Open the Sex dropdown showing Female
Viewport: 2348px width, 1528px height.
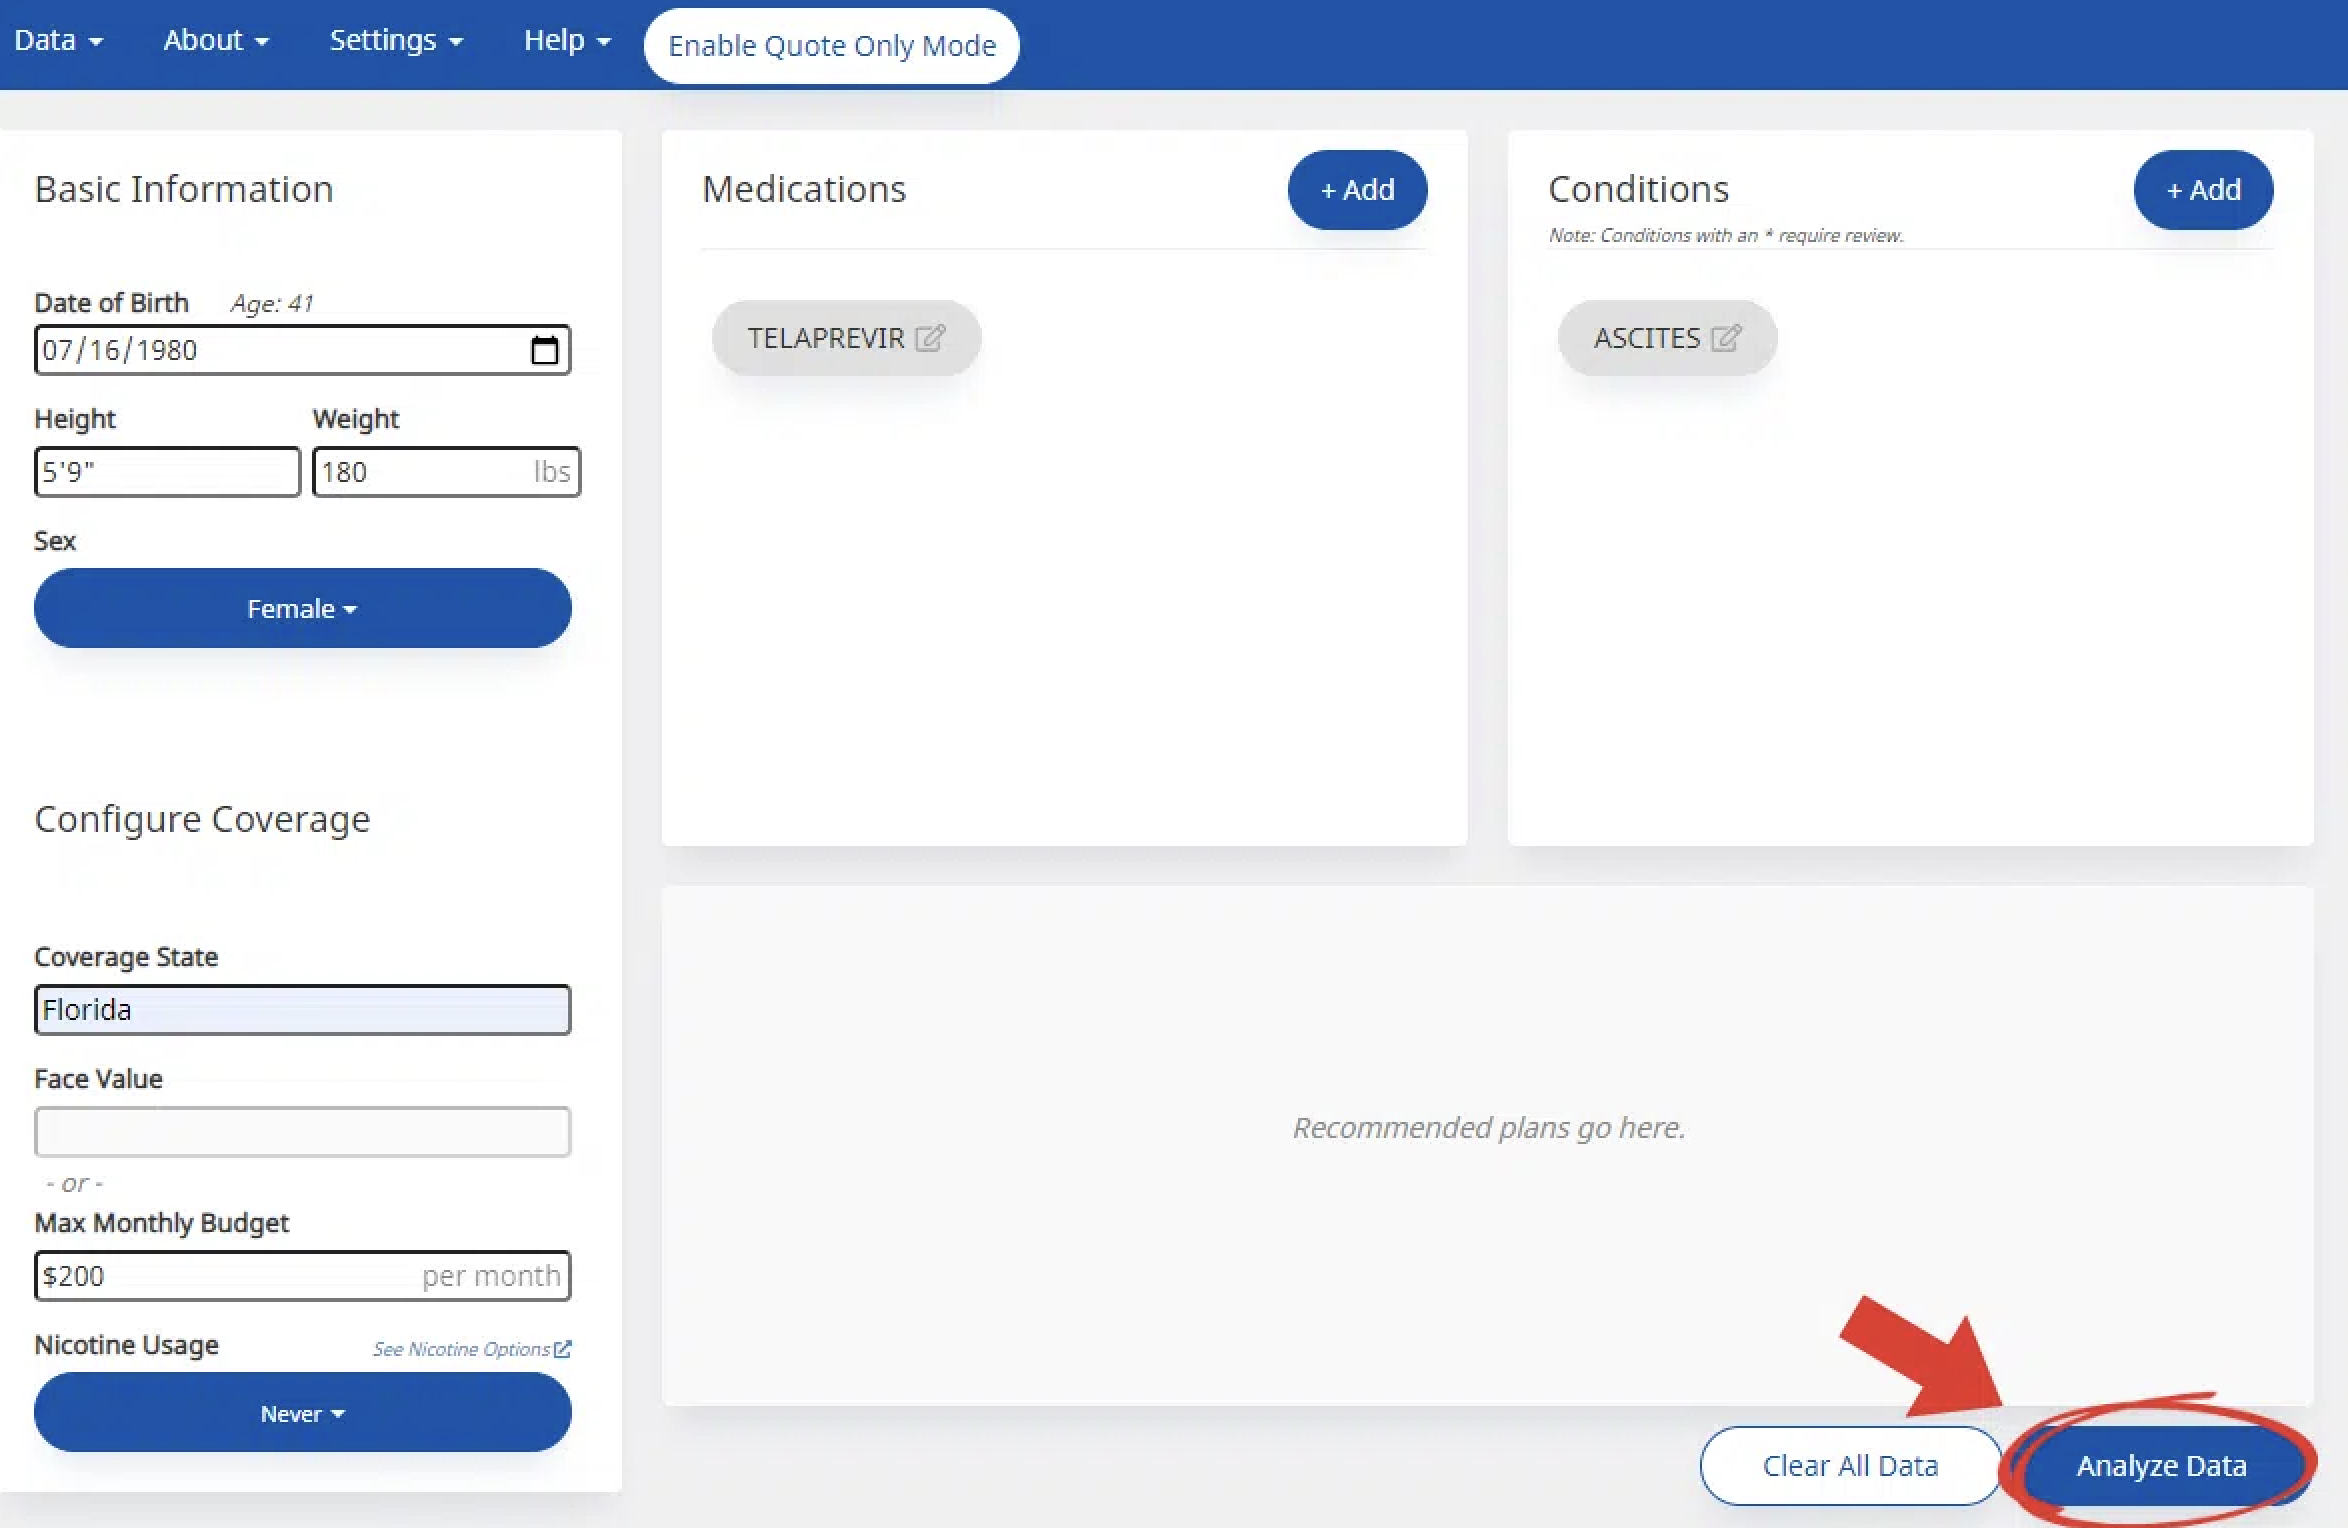[302, 608]
